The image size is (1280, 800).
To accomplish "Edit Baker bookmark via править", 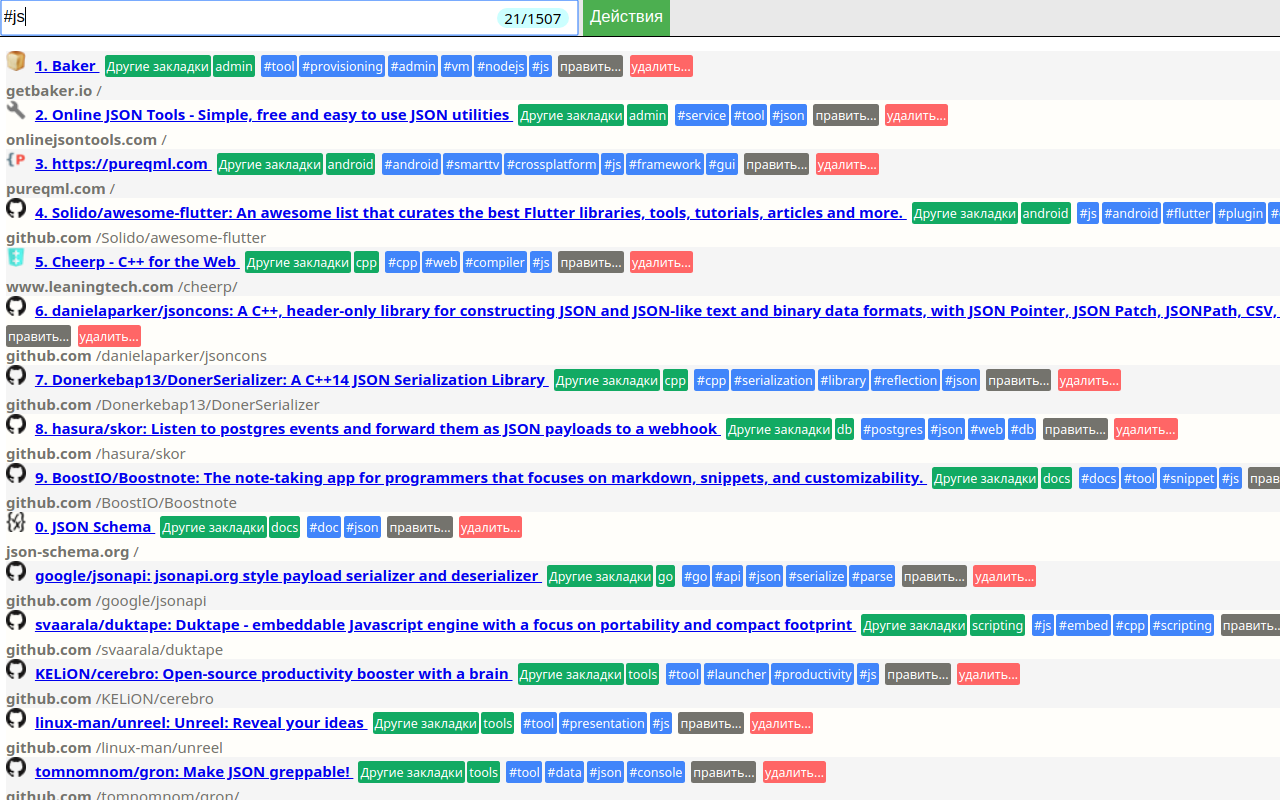I will pyautogui.click(x=590, y=66).
